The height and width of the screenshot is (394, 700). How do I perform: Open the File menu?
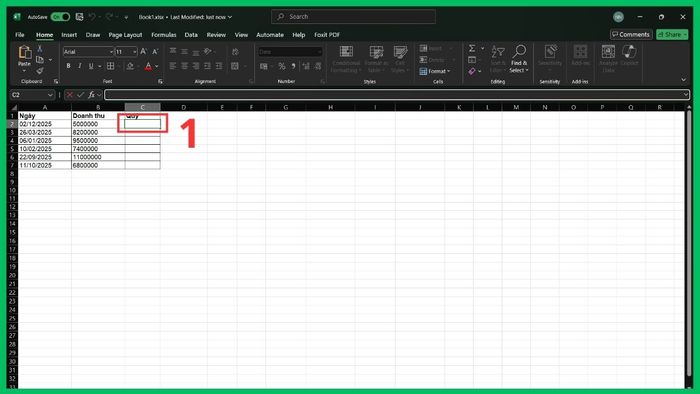tap(20, 35)
